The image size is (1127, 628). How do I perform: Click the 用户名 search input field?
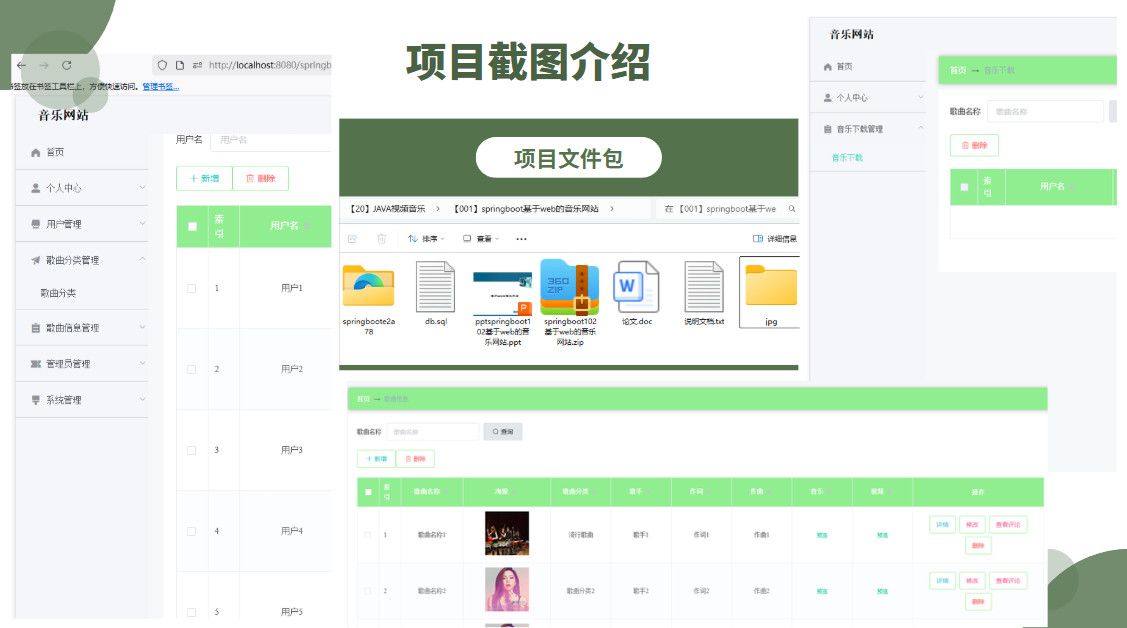click(x=272, y=140)
